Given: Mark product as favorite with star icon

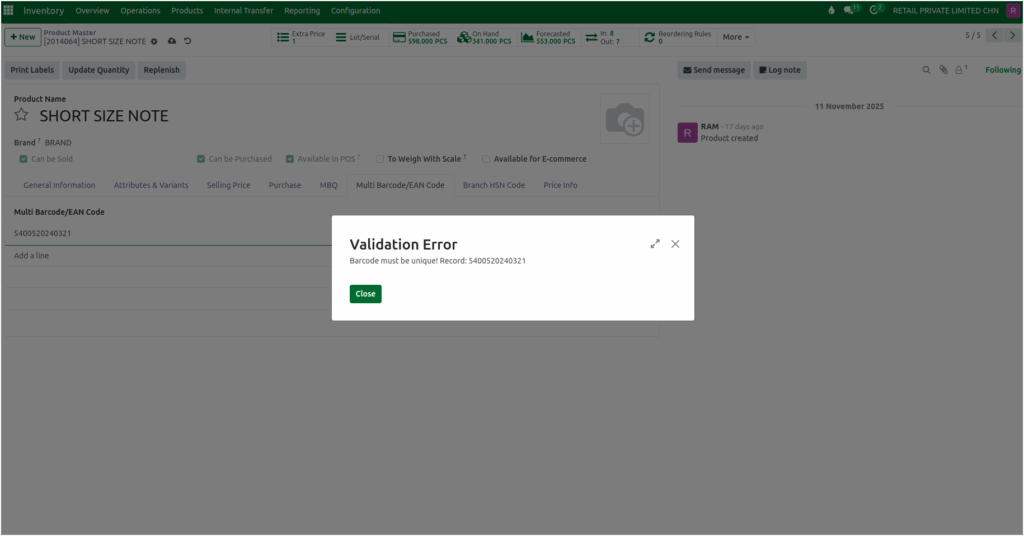Looking at the screenshot, I should point(22,116).
